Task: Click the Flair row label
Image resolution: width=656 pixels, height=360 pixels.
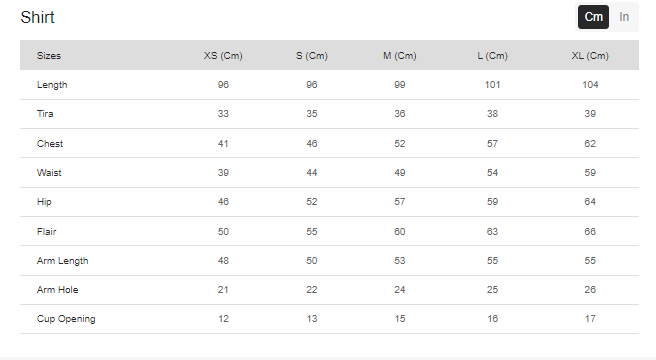Action: coord(46,231)
